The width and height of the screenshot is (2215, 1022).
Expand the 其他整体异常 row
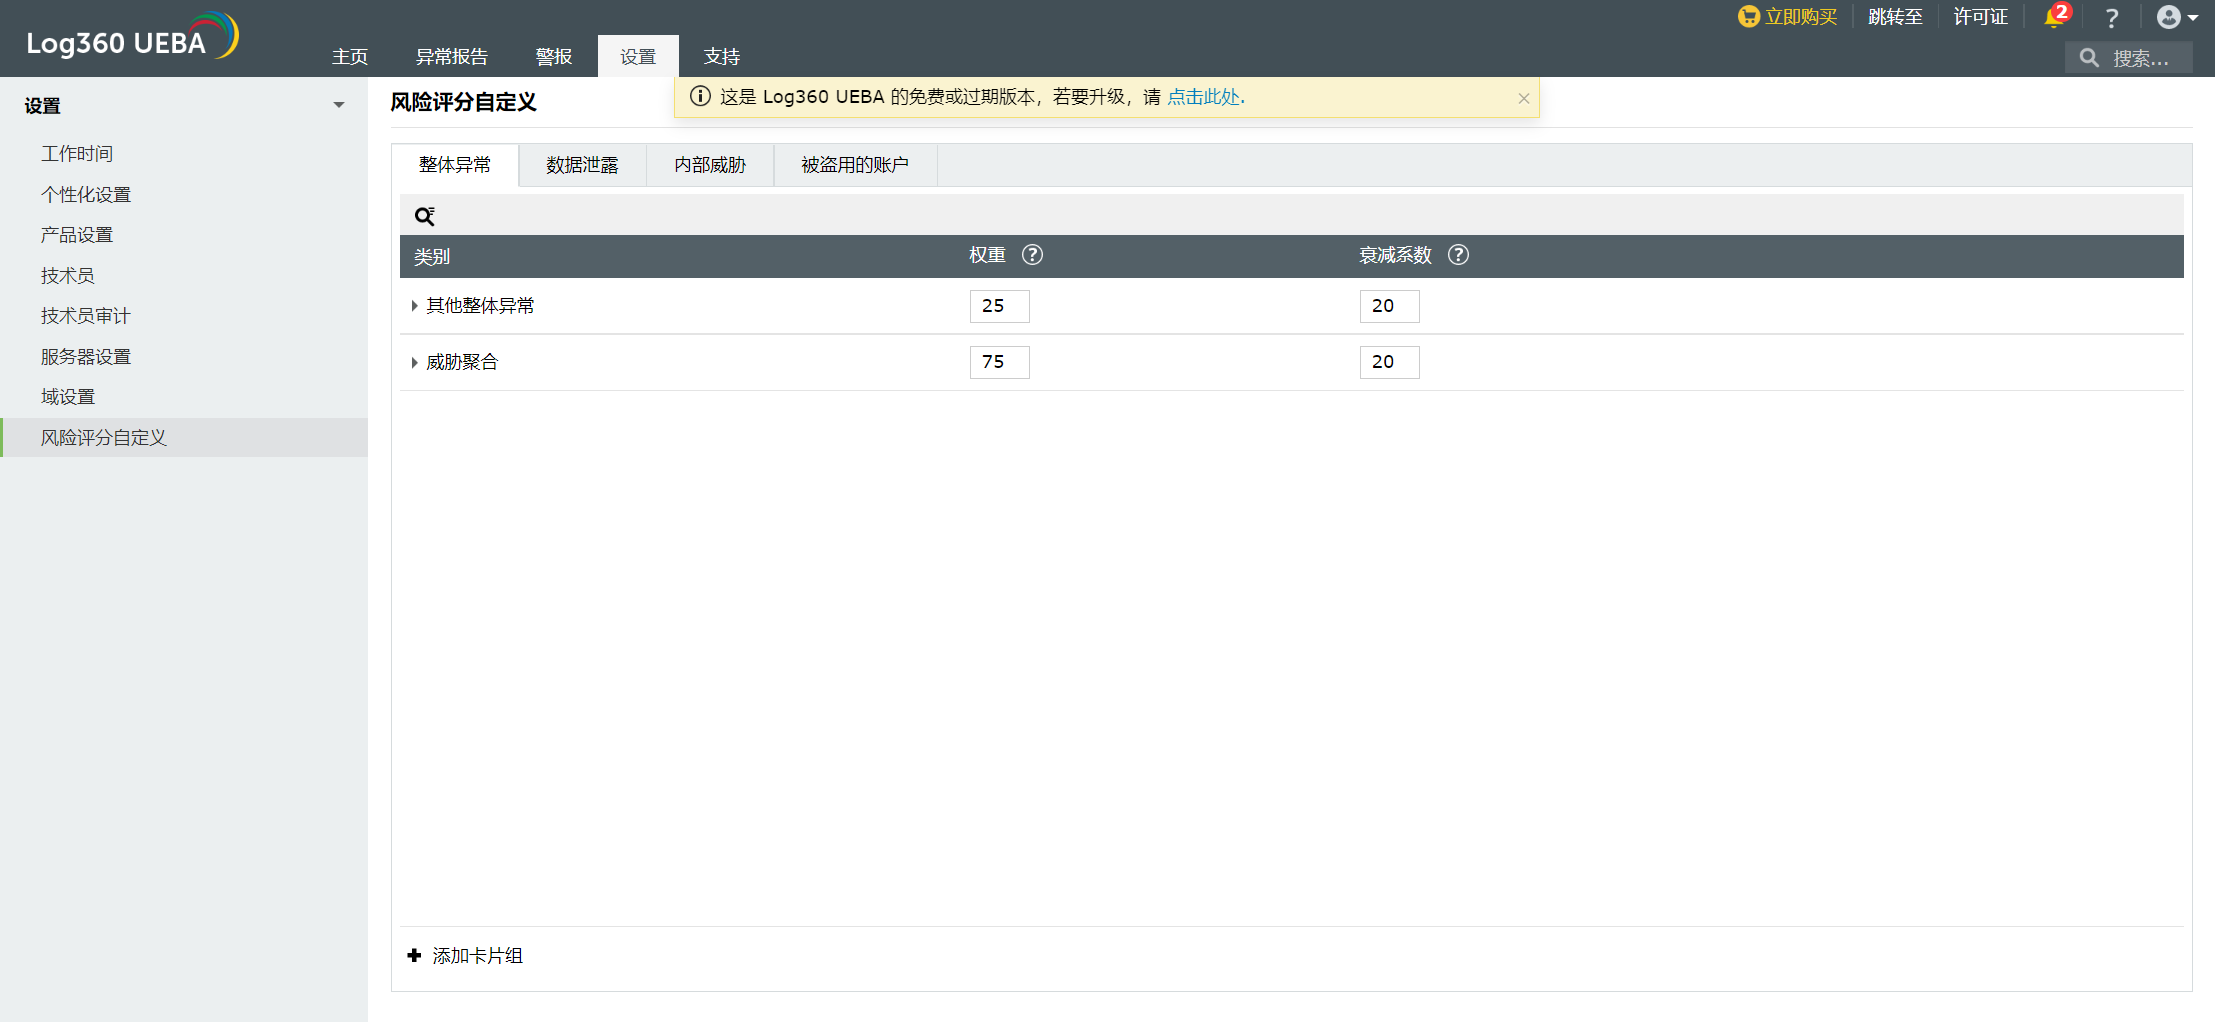click(x=414, y=306)
